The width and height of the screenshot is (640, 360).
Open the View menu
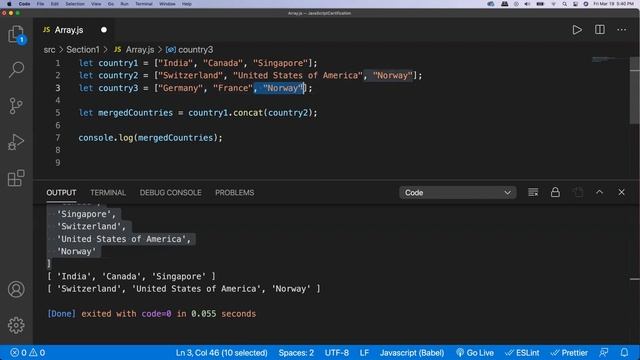[96, 4]
